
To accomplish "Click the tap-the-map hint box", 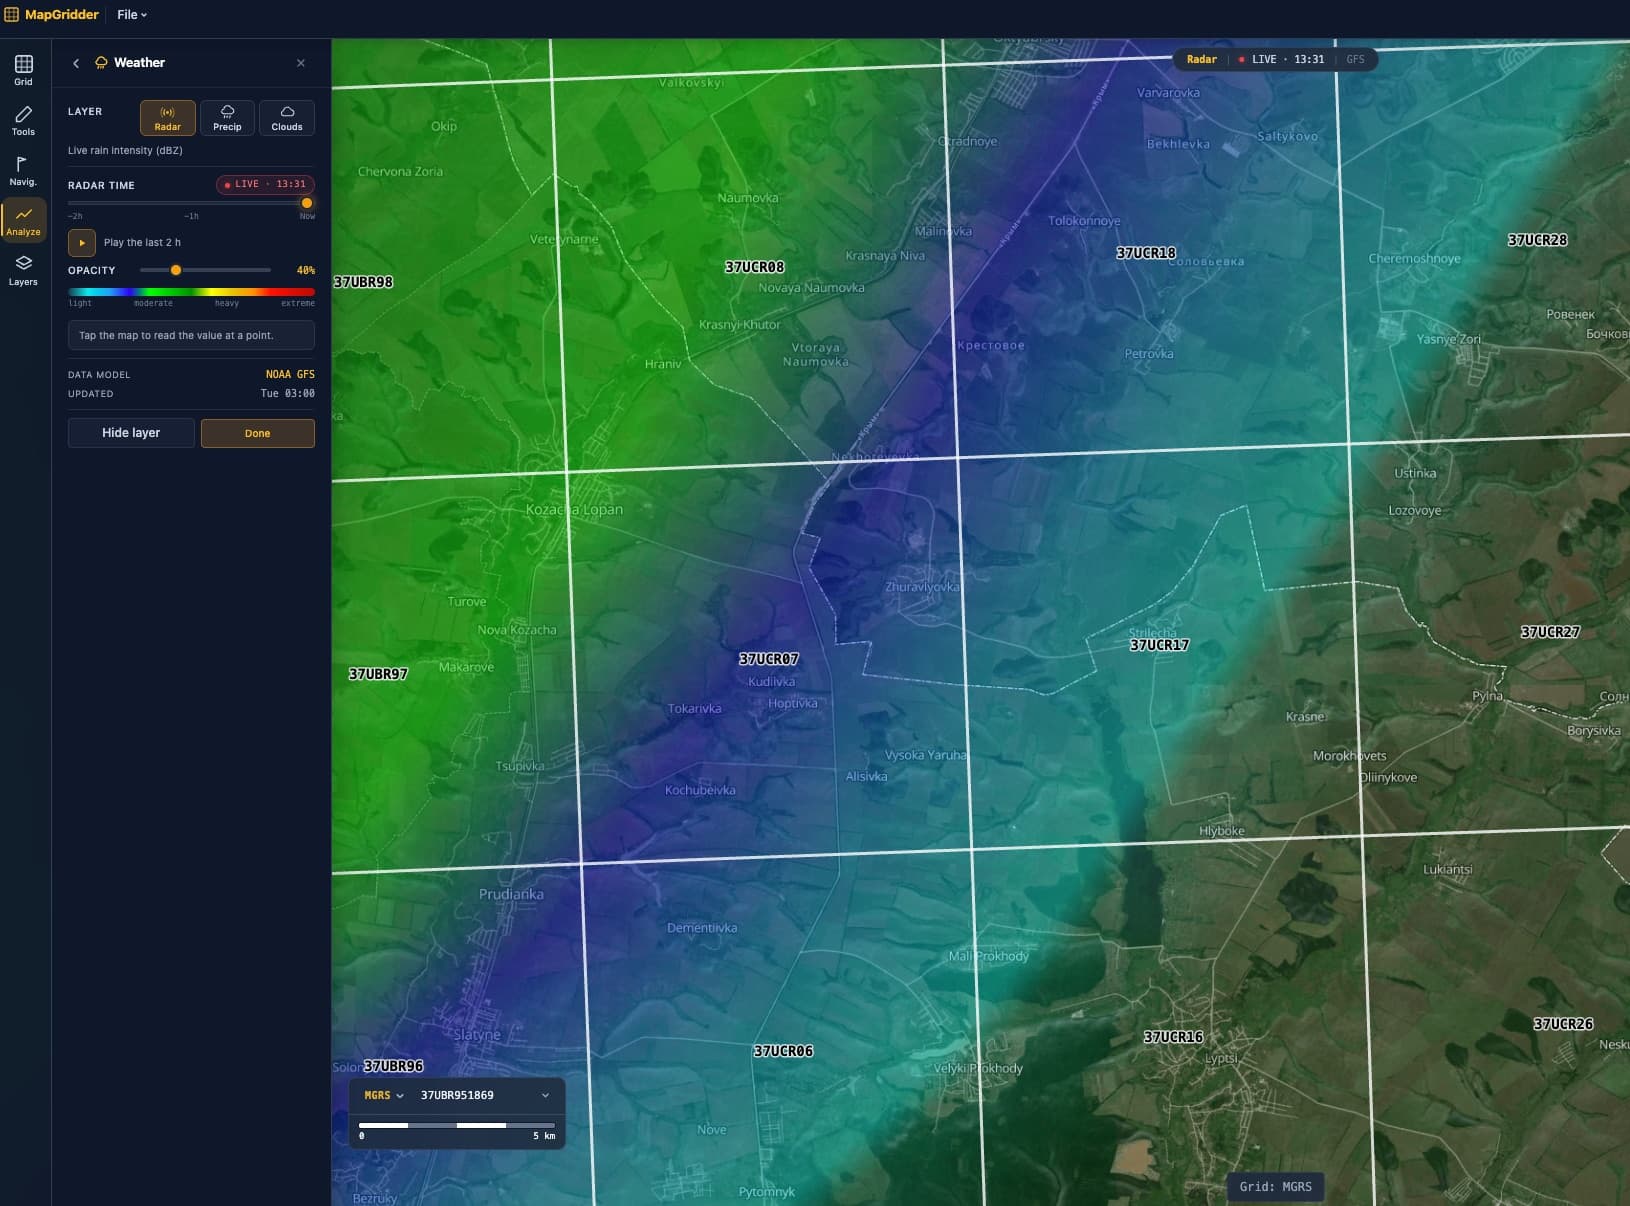I will coord(191,335).
